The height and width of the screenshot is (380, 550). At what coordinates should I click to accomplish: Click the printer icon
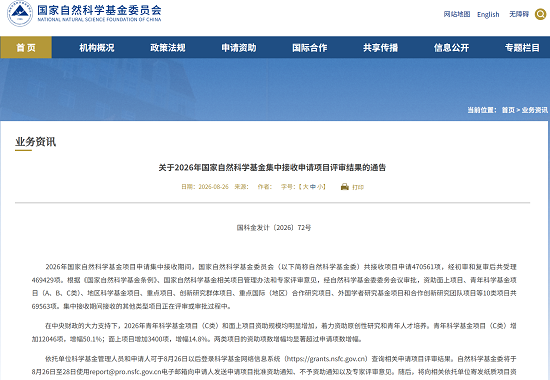[x=345, y=187]
